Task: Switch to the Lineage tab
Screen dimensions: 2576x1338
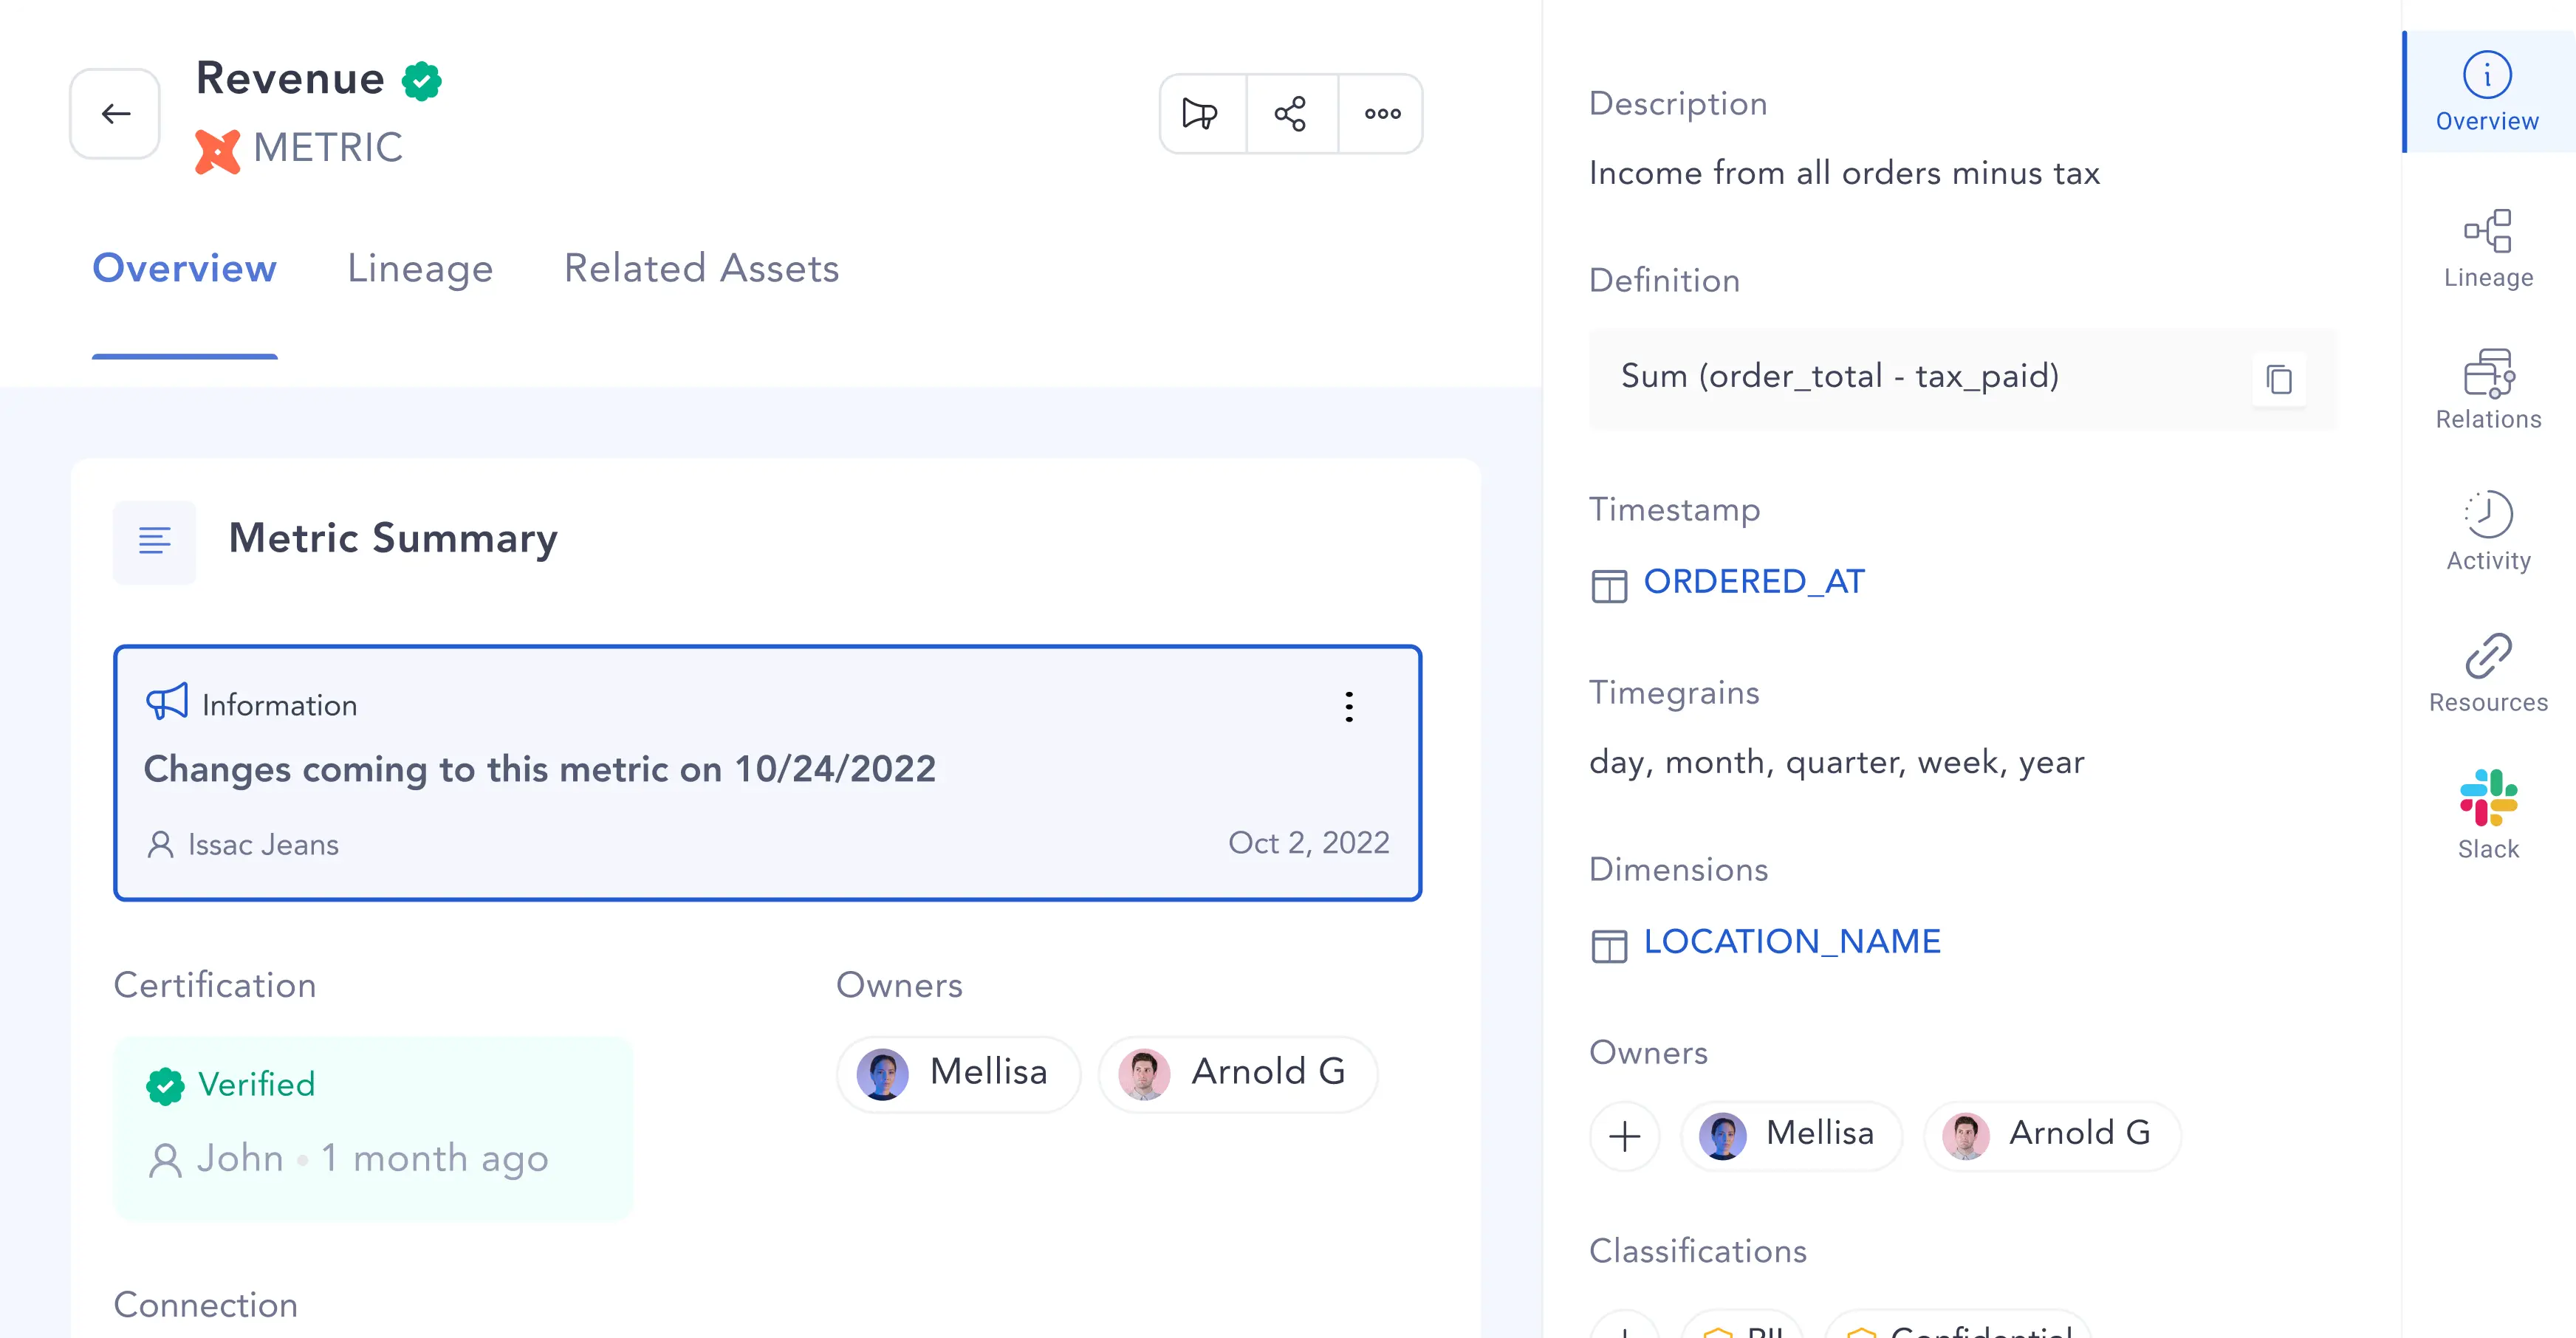Action: 420,268
